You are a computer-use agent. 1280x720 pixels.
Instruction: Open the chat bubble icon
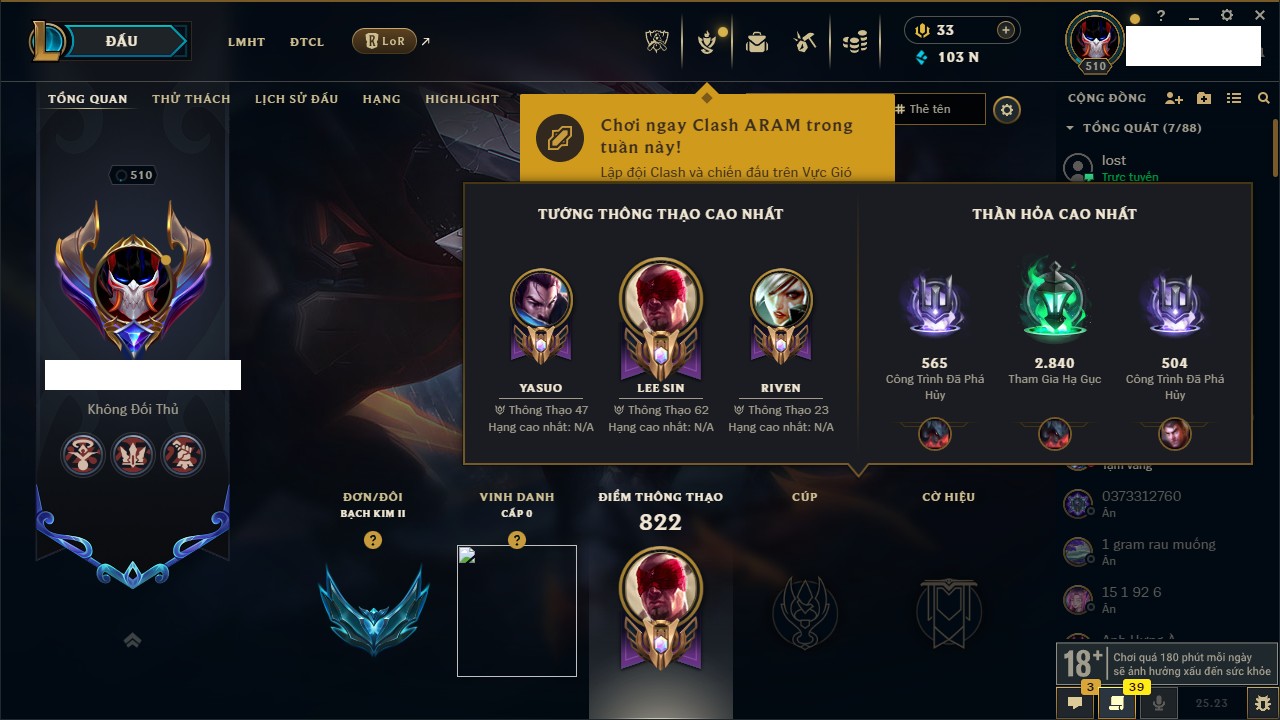coord(1076,703)
